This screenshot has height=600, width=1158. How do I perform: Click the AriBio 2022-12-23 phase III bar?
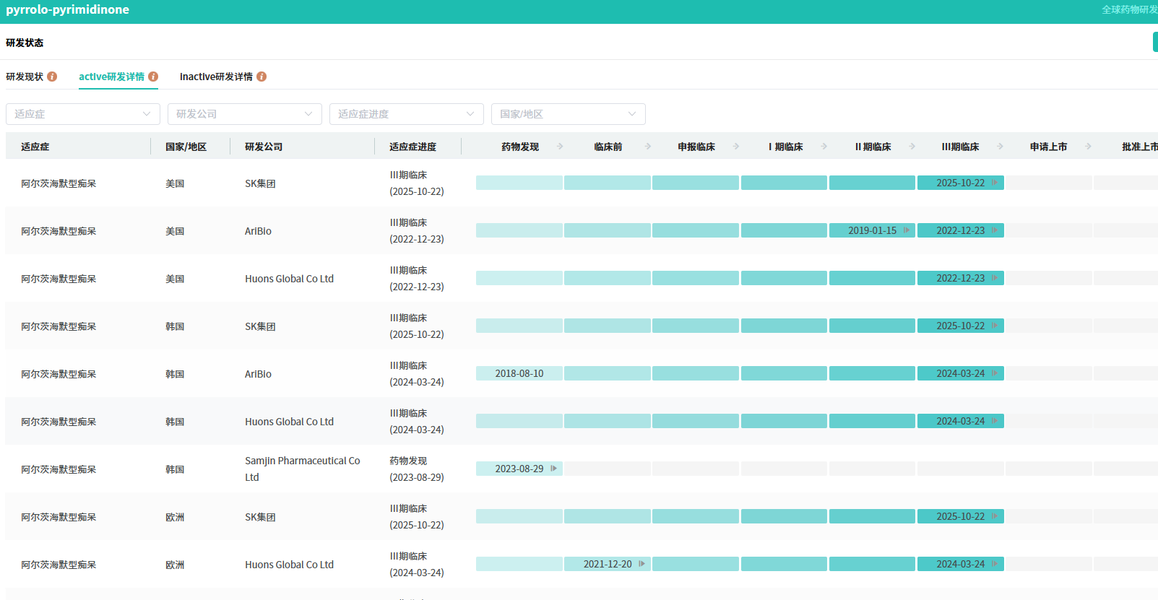tap(960, 231)
